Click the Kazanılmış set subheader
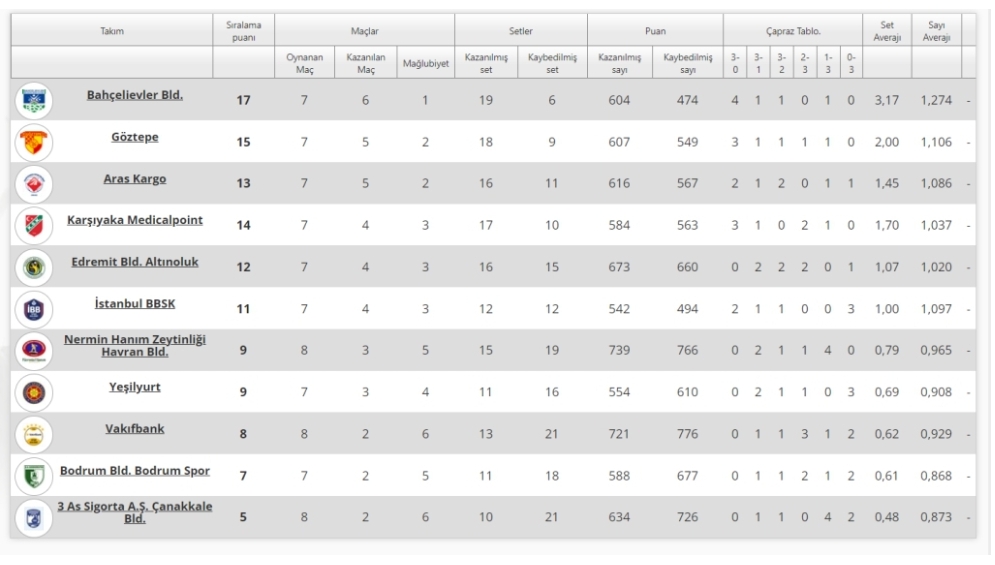 tap(486, 63)
